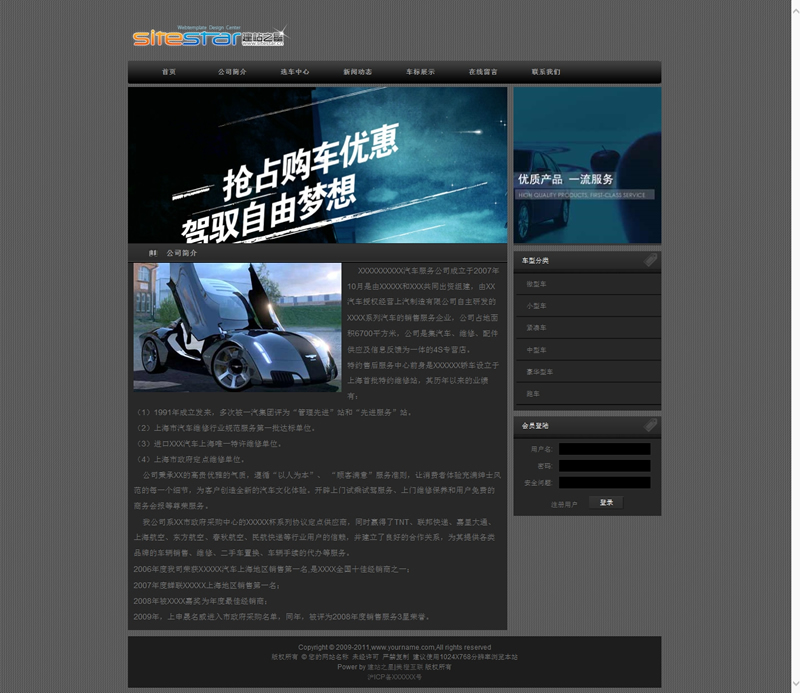Focus the 用户名 input field
800x693 pixels.
pyautogui.click(x=604, y=449)
